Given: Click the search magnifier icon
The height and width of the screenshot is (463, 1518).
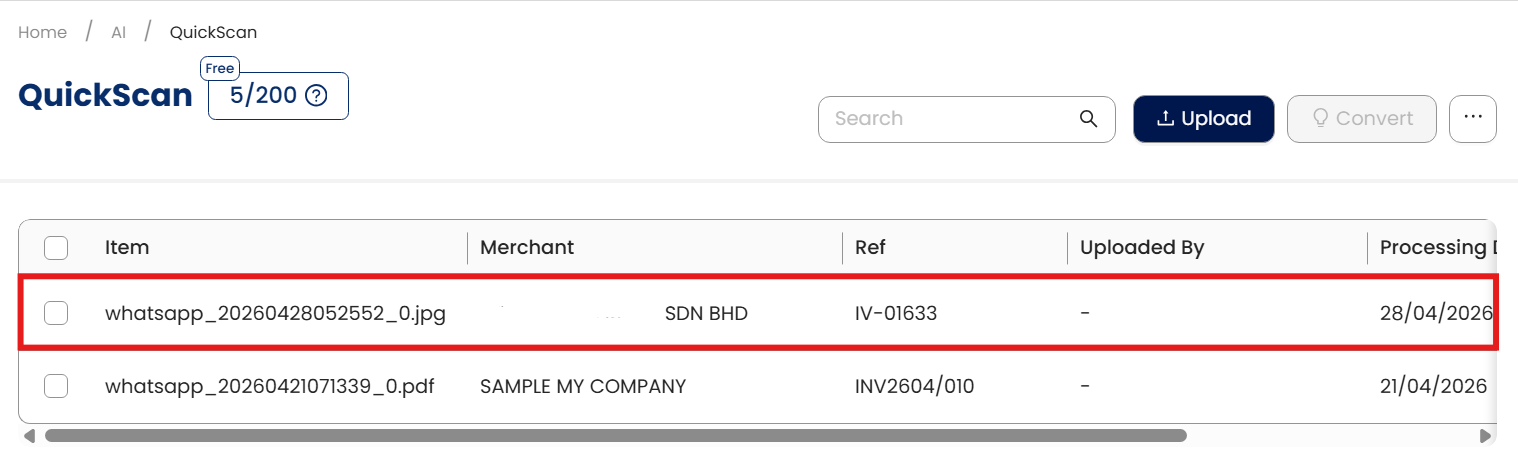Looking at the screenshot, I should tap(1088, 119).
